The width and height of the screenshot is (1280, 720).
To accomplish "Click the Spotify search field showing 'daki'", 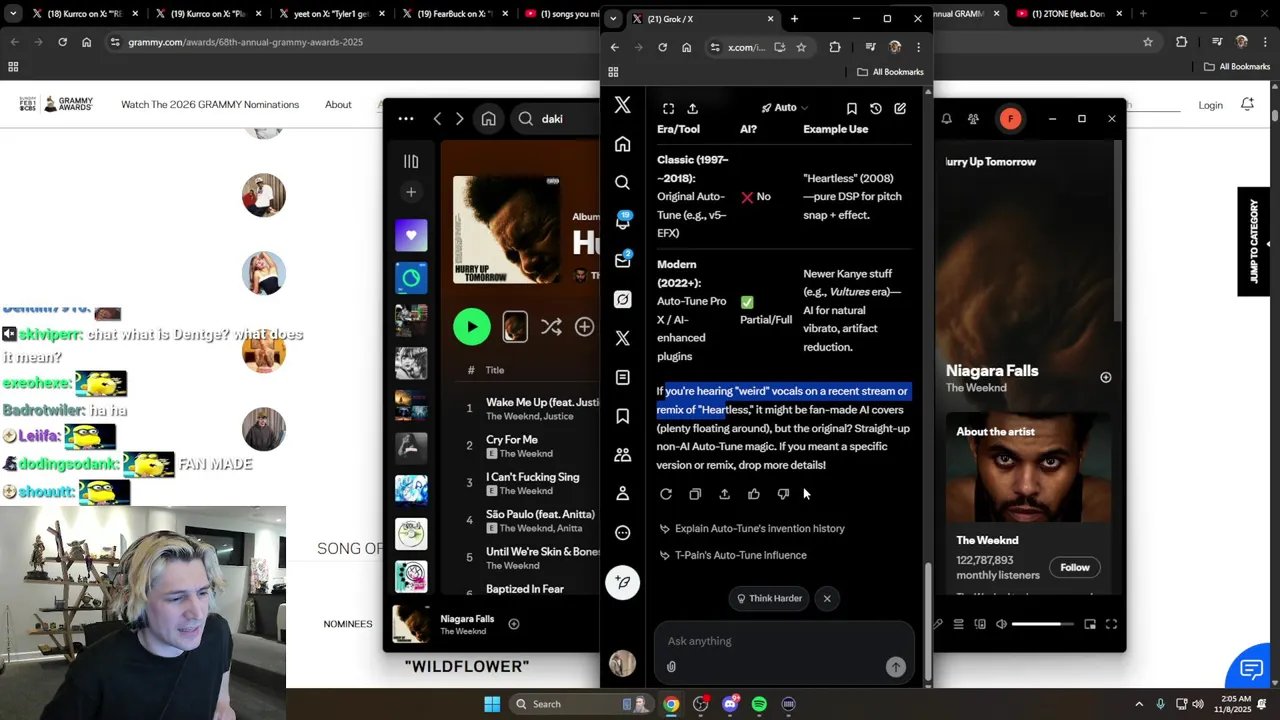I will tap(556, 119).
